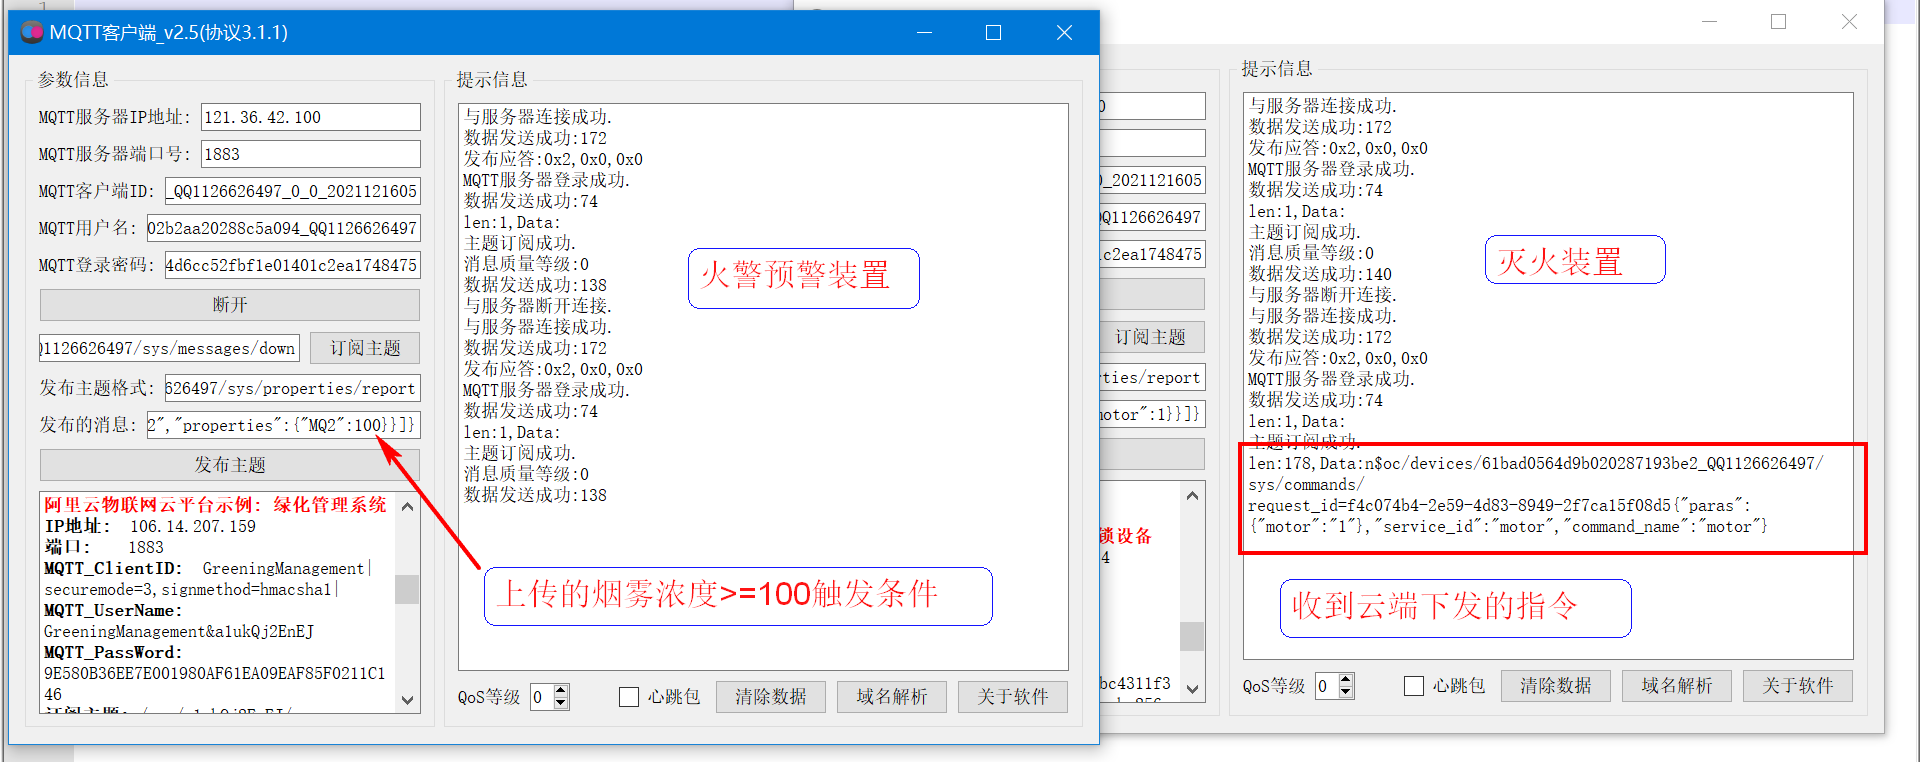Viewport: 1920px width, 762px height.
Task: Click the MQTT服务器端口号 field showing 1883
Action: coord(310,154)
